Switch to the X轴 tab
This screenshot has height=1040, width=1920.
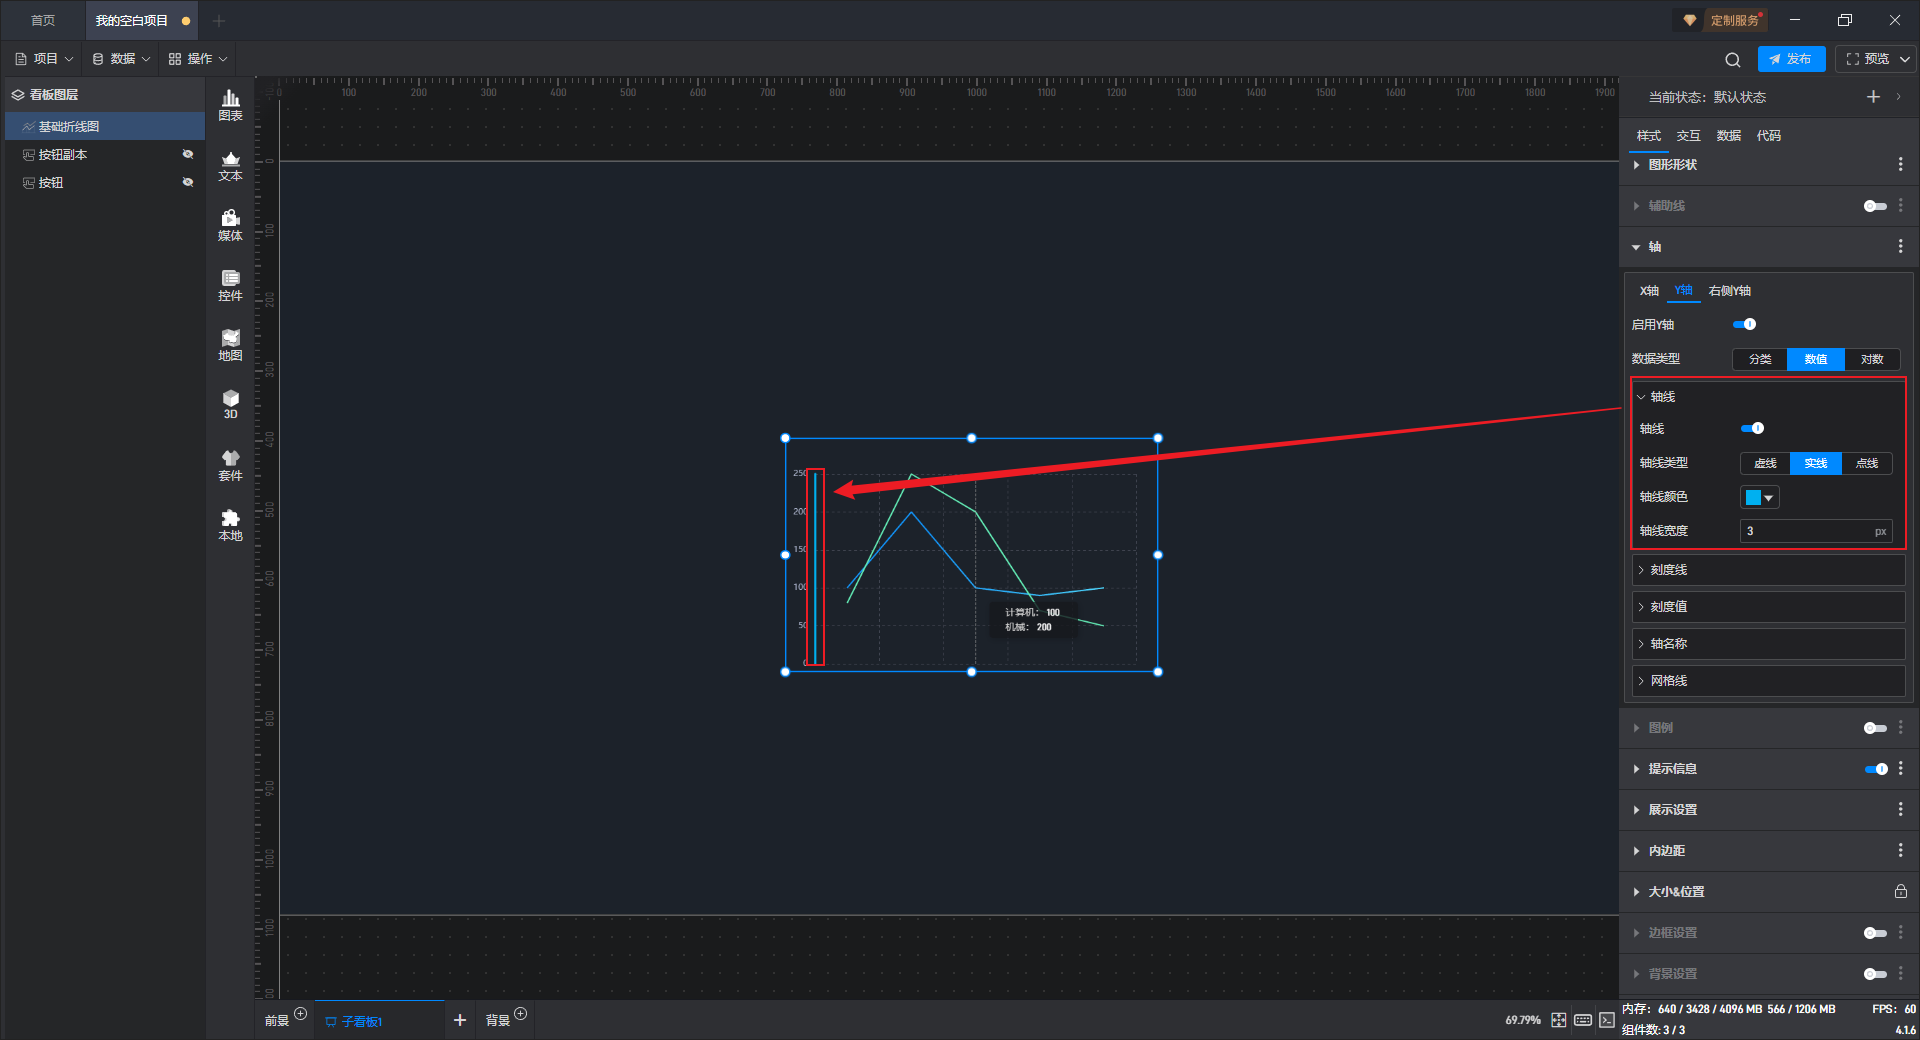[1649, 291]
